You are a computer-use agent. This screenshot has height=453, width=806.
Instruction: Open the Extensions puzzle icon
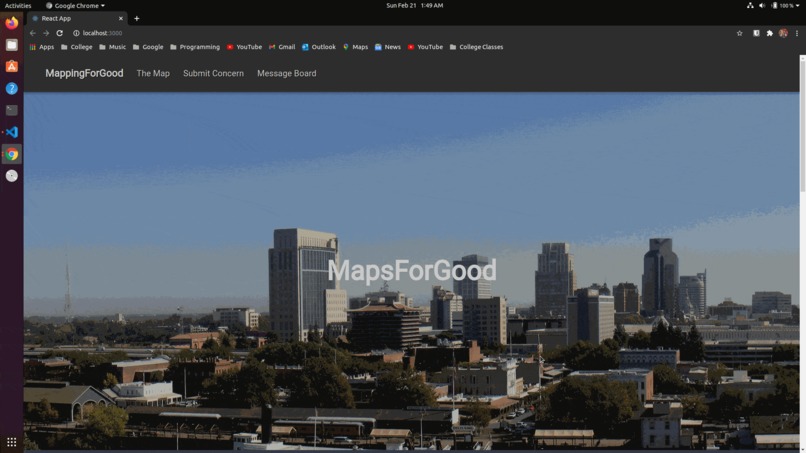770,33
